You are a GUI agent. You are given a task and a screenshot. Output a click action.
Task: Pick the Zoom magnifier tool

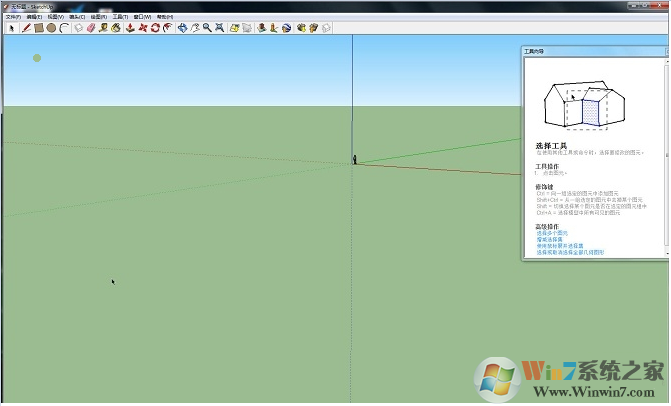click(206, 28)
